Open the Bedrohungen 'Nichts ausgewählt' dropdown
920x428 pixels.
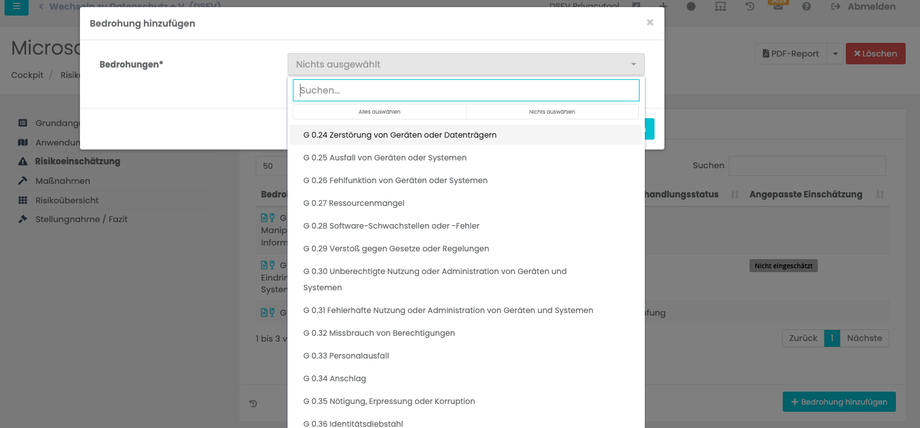[x=466, y=64]
